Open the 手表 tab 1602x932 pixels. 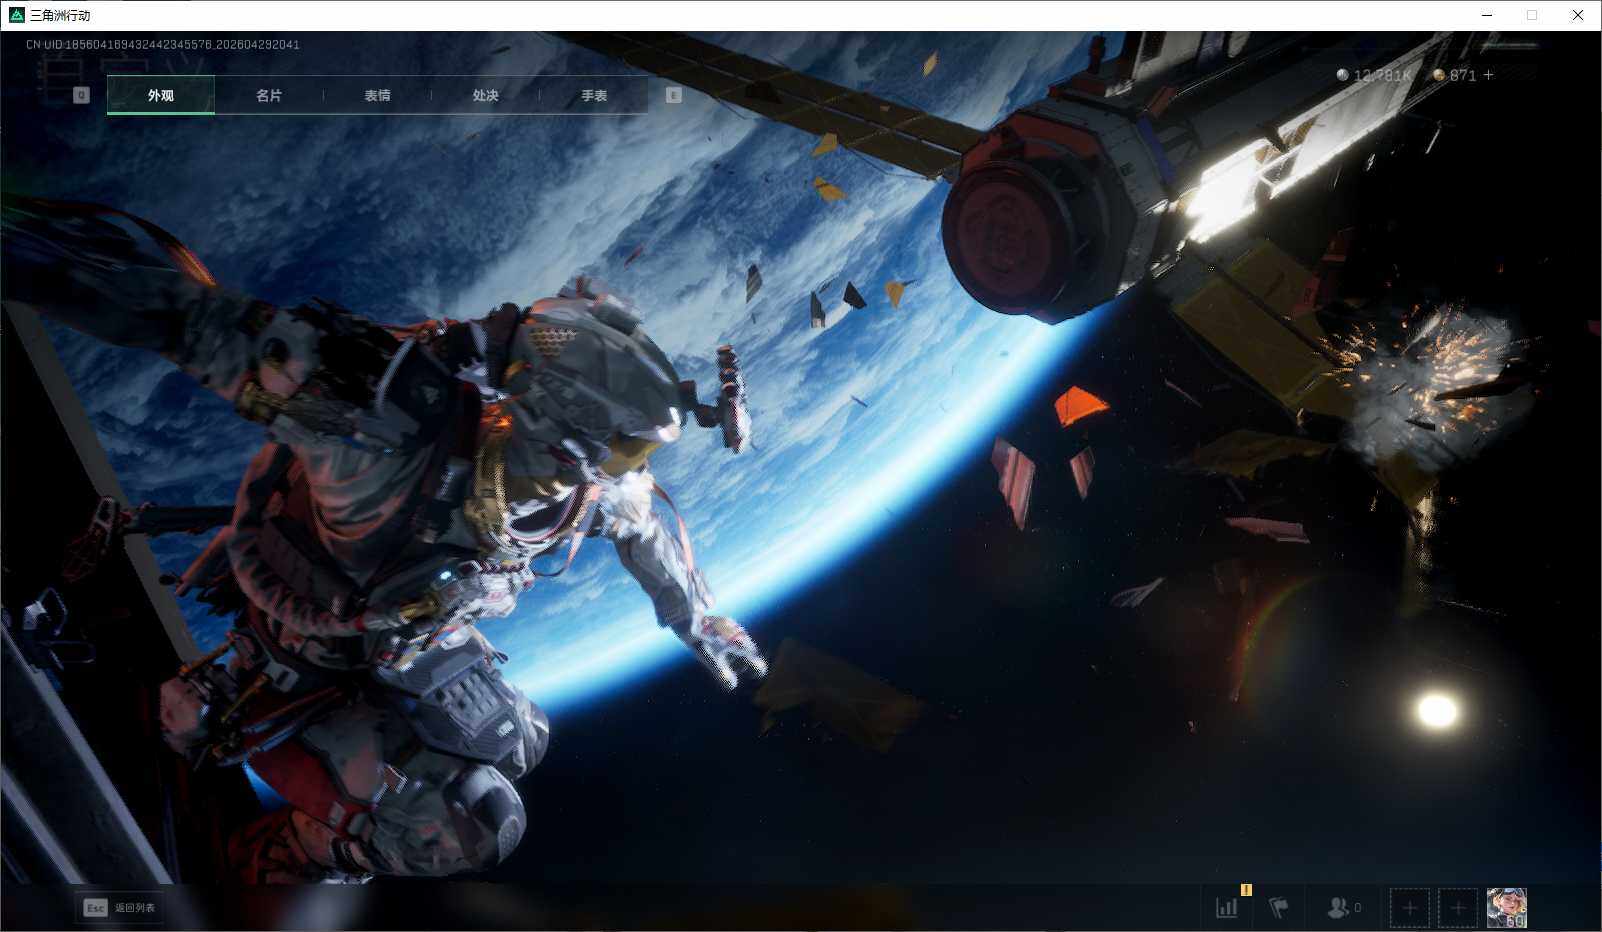[594, 95]
